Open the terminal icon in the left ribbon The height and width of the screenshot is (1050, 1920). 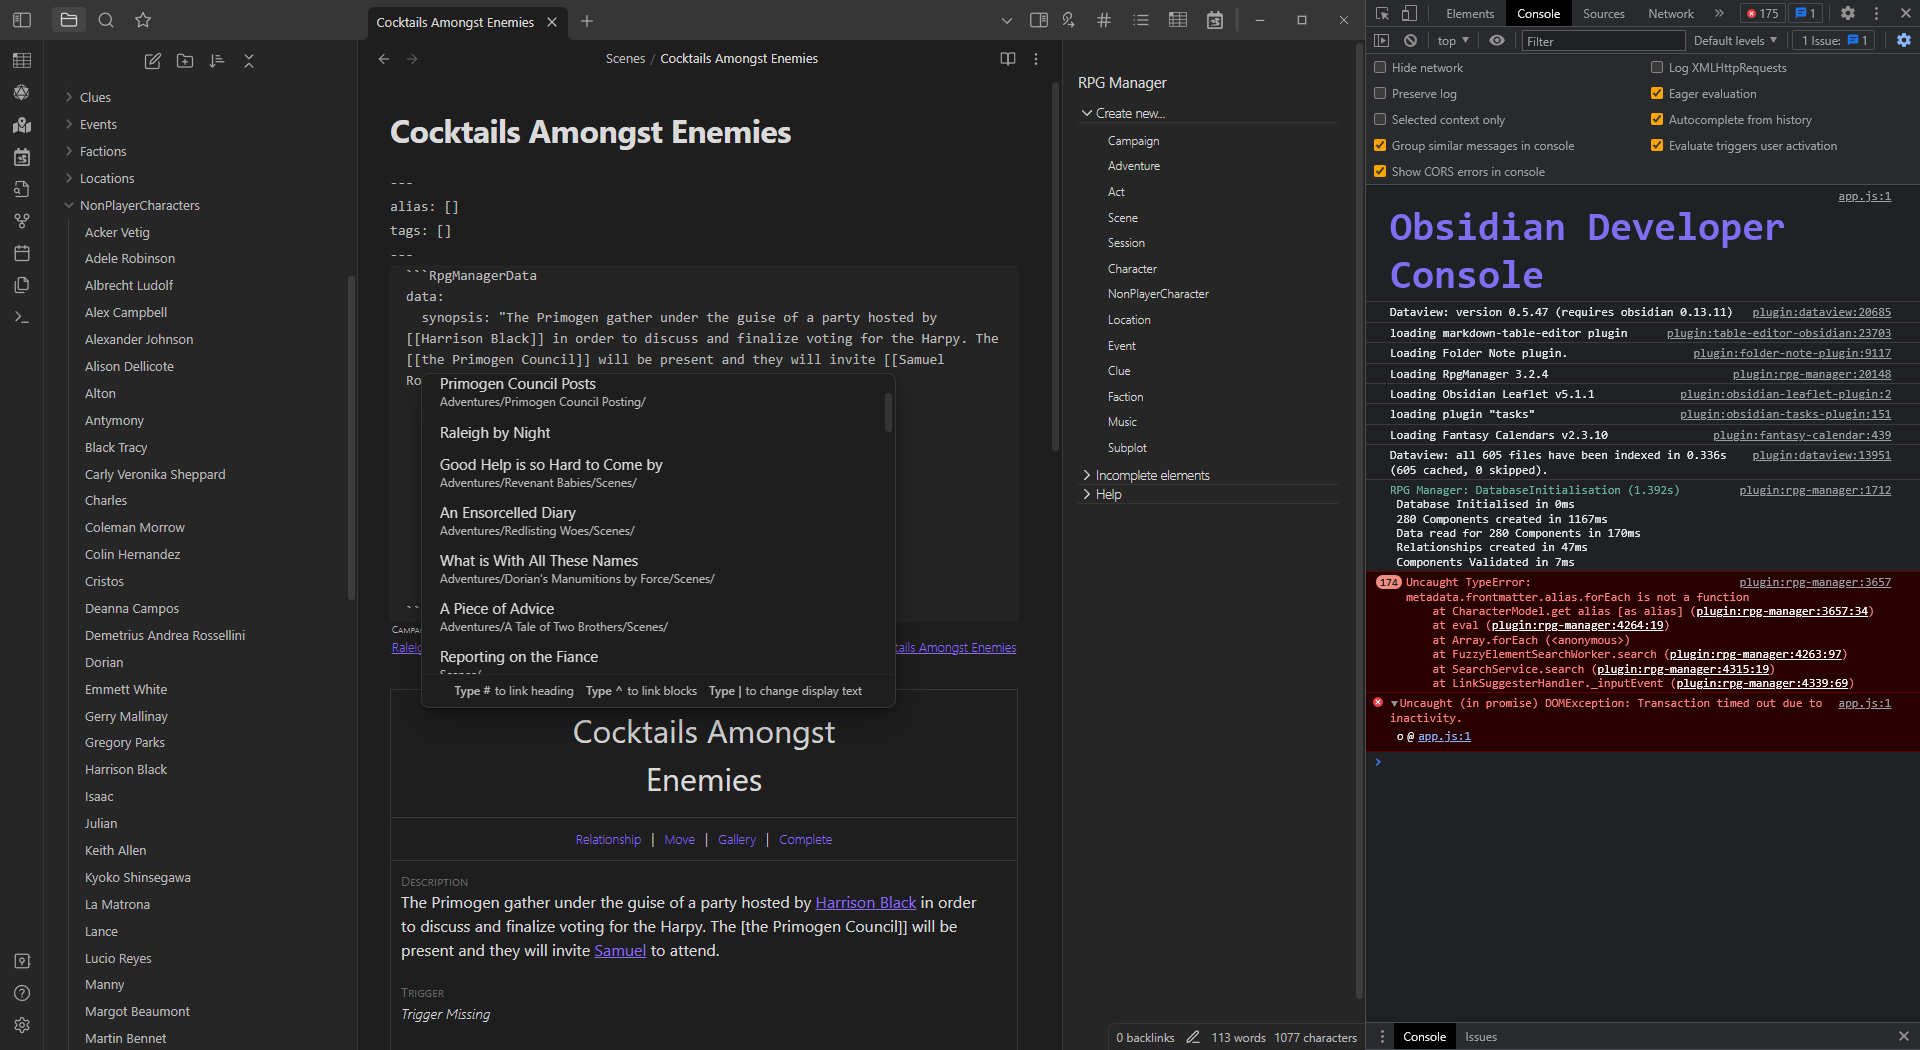click(22, 317)
